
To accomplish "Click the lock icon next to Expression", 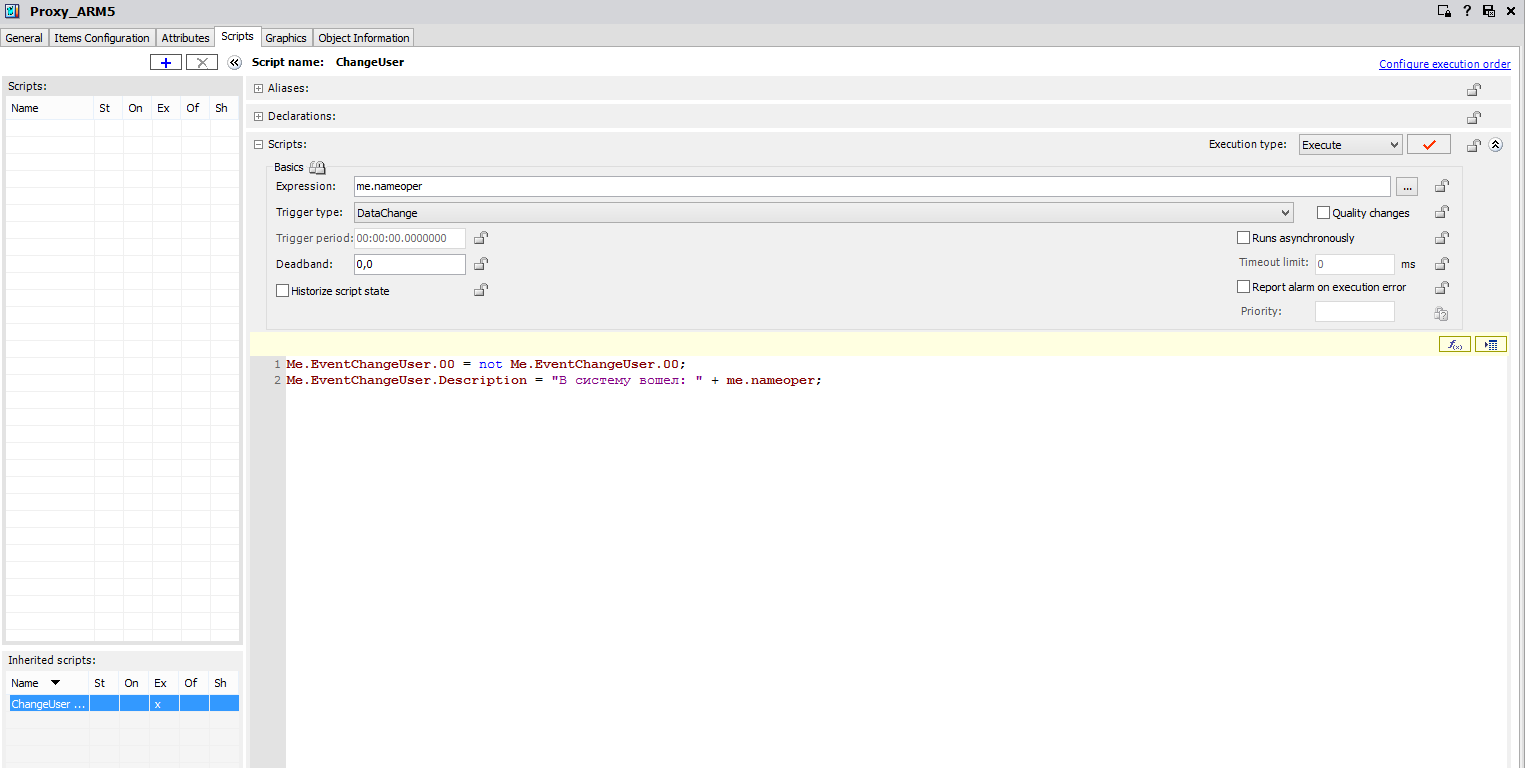I will 1441,186.
